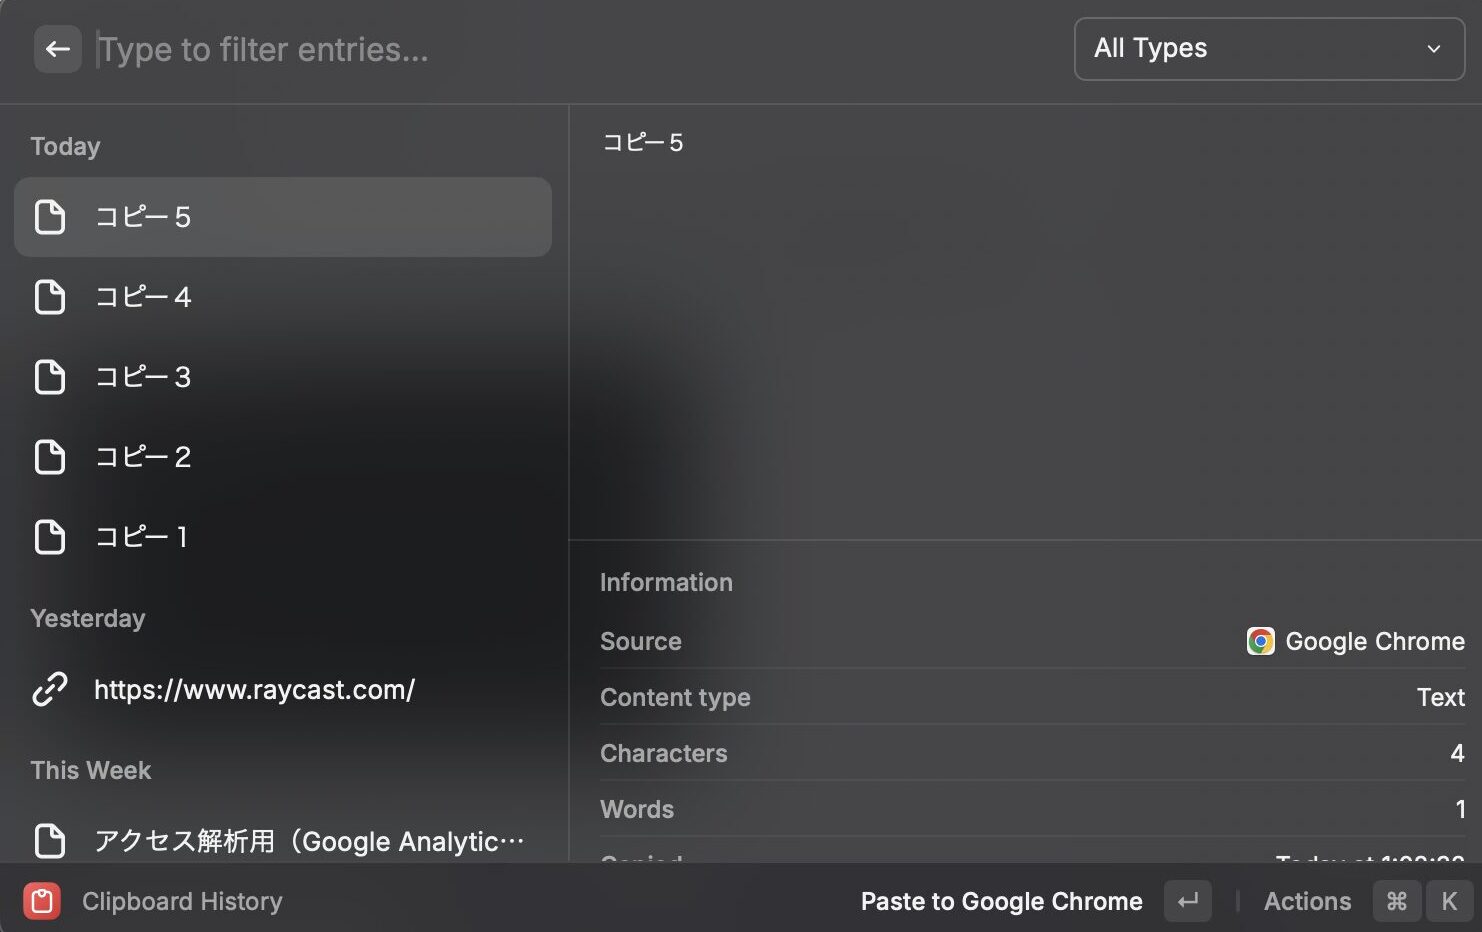Click the link icon beside raycast.com URL
Screen dimensions: 1482x932
coord(50,689)
